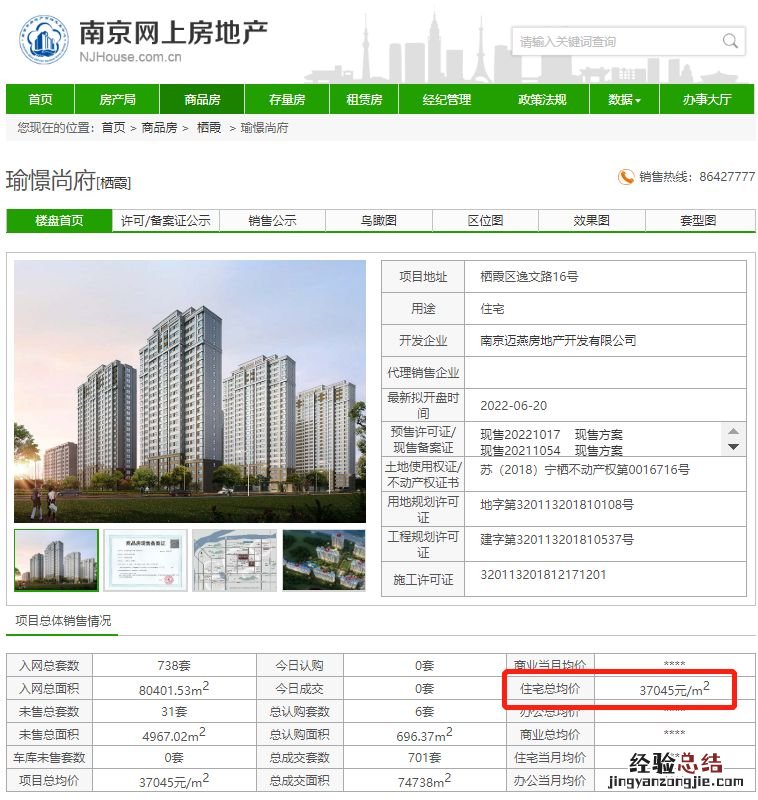Click the 31套 unsold units value
This screenshot has height=800, width=758.
click(x=174, y=711)
